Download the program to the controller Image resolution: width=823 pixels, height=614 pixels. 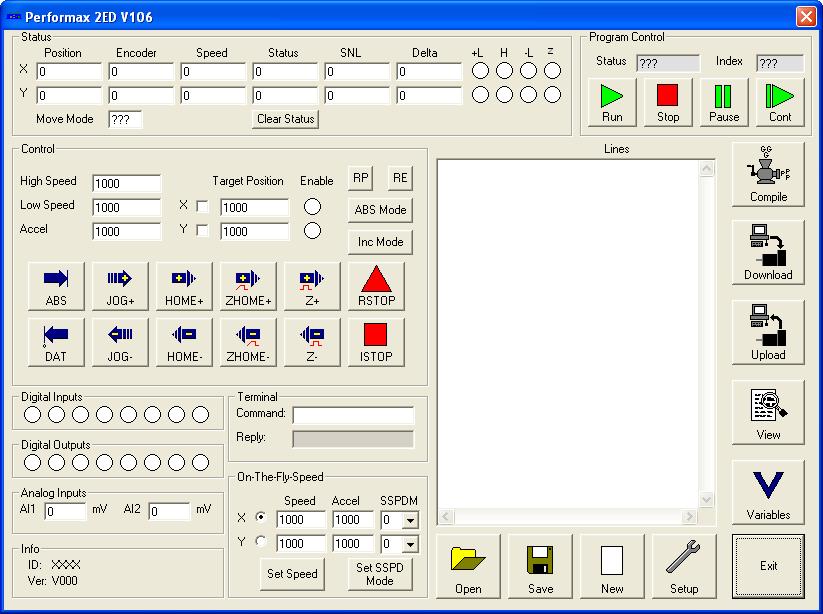(768, 252)
